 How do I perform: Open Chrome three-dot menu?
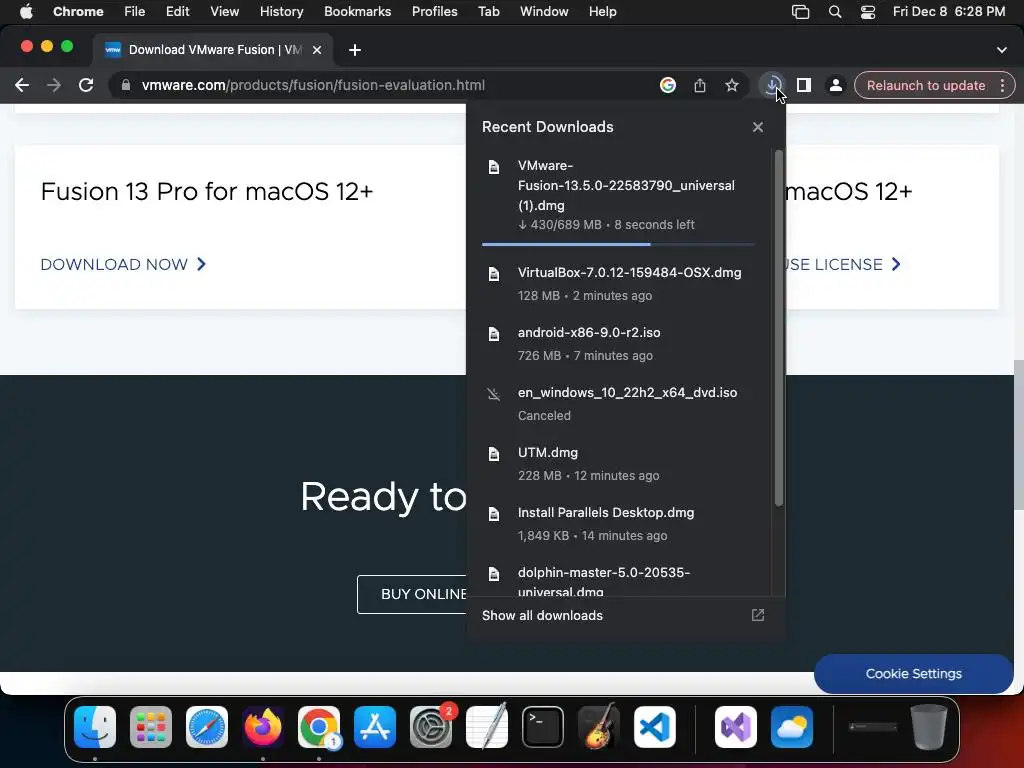click(x=1002, y=85)
